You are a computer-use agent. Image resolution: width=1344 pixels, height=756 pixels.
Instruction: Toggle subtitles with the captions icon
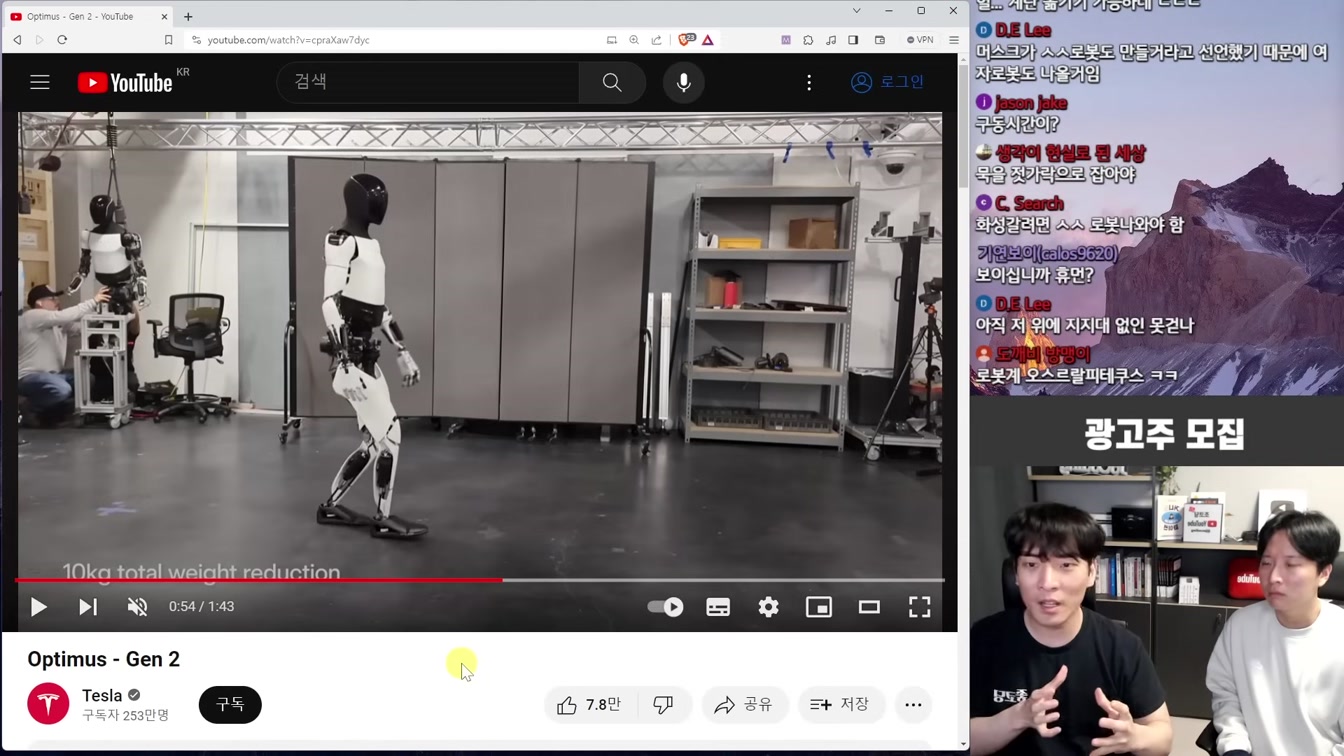point(718,607)
